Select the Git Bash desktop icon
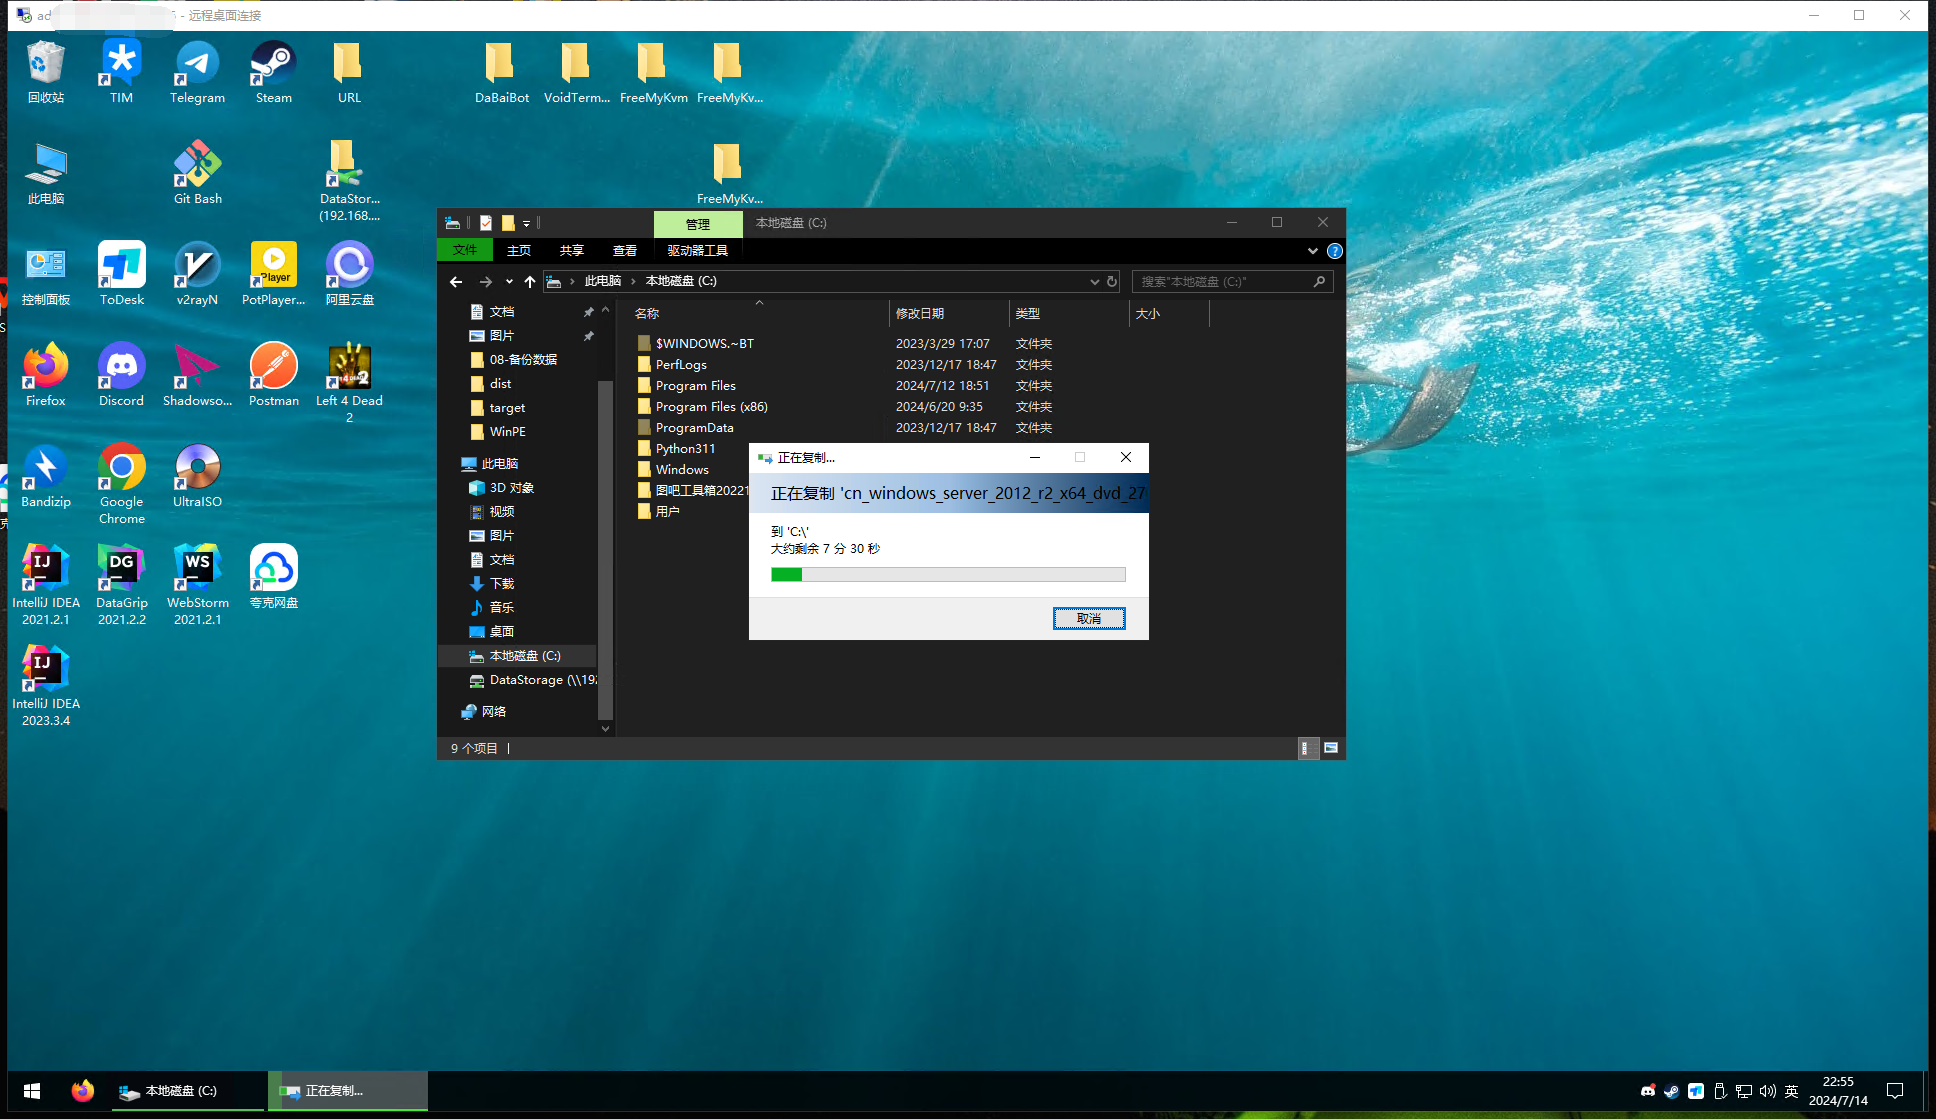The image size is (1936, 1119). point(197,173)
